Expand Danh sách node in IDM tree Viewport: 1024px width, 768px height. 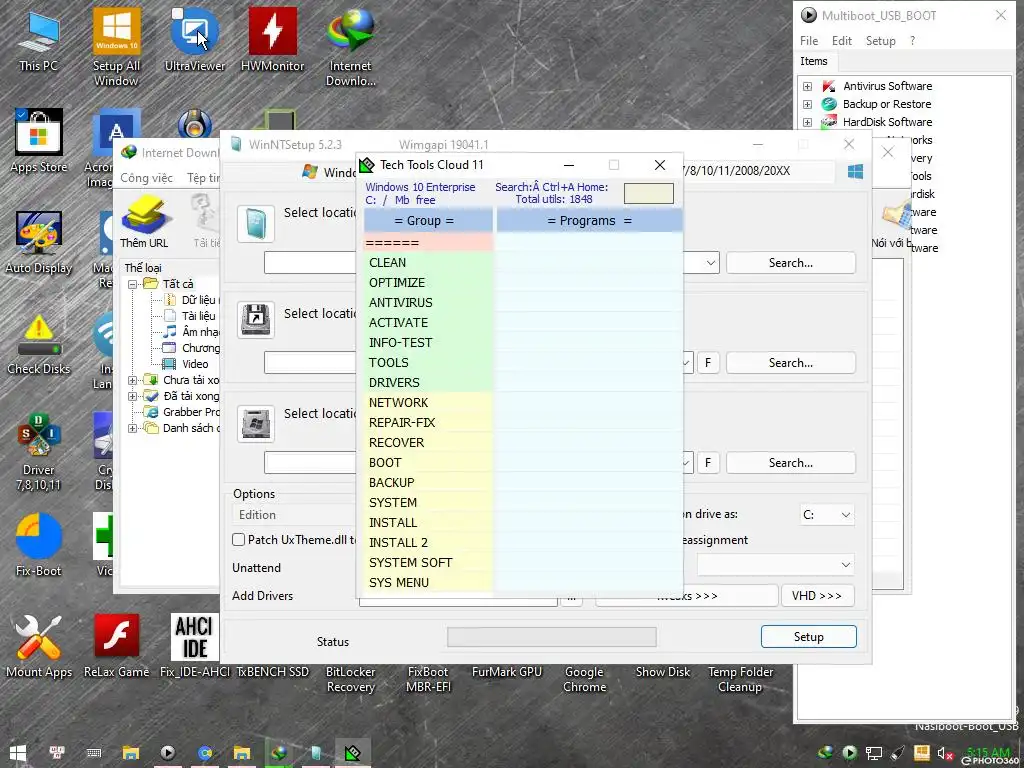pyautogui.click(x=132, y=428)
